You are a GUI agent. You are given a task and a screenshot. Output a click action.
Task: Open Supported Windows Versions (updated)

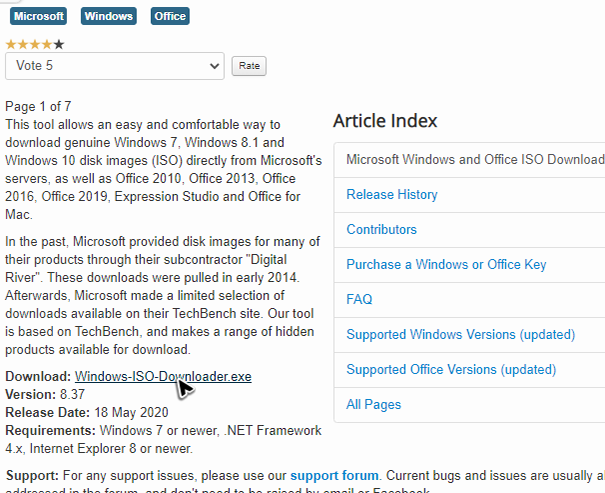click(460, 334)
